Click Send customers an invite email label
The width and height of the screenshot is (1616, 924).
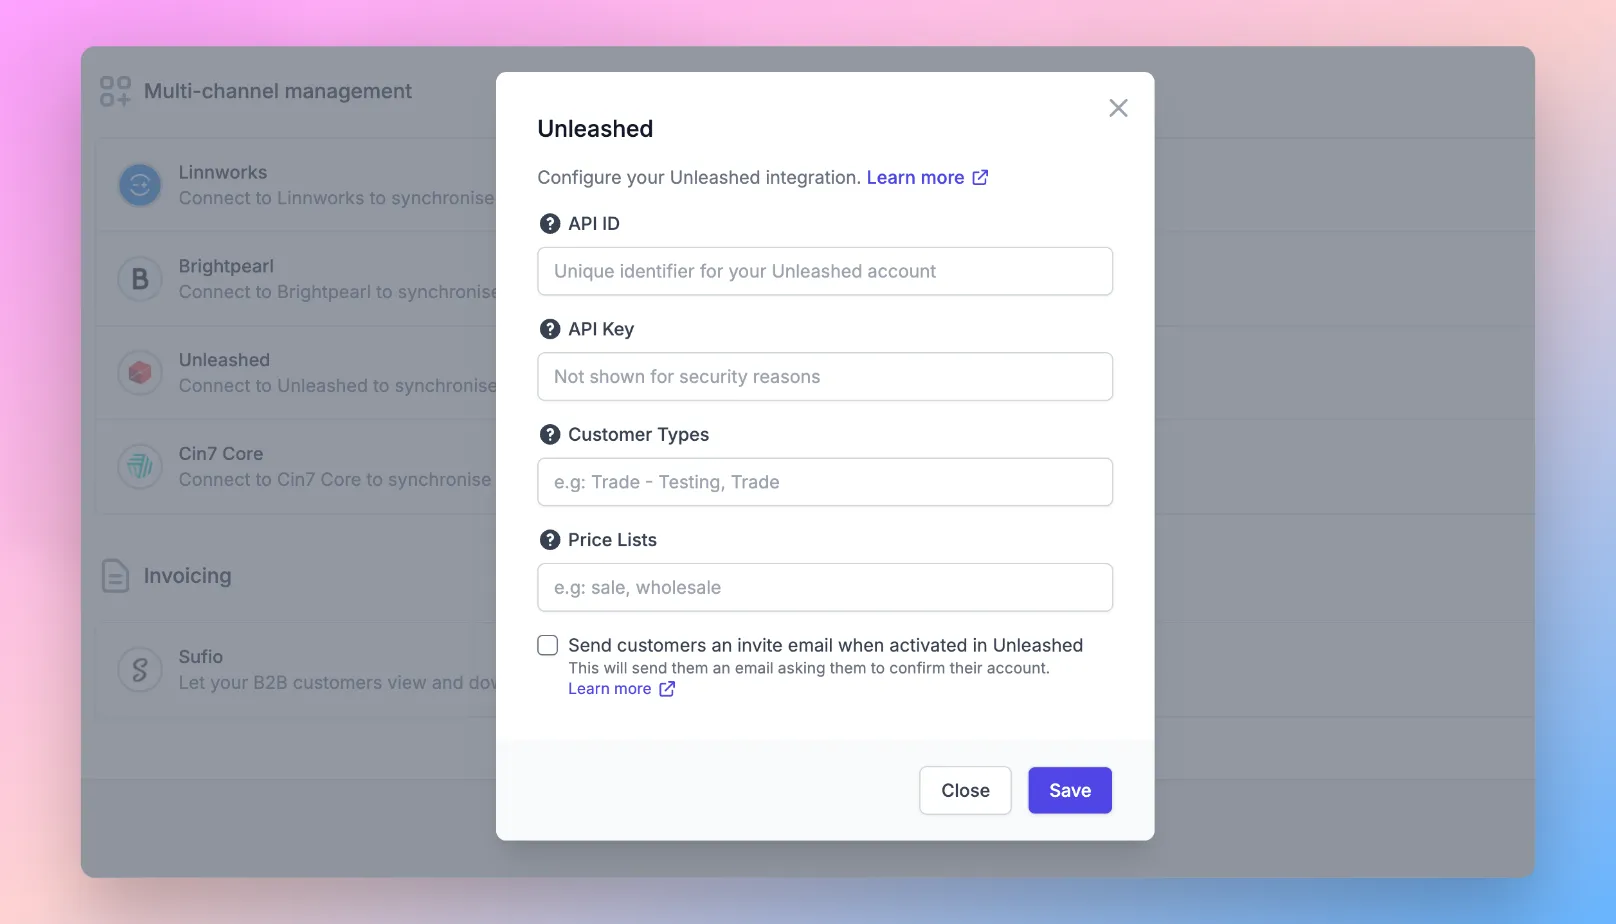(825, 645)
